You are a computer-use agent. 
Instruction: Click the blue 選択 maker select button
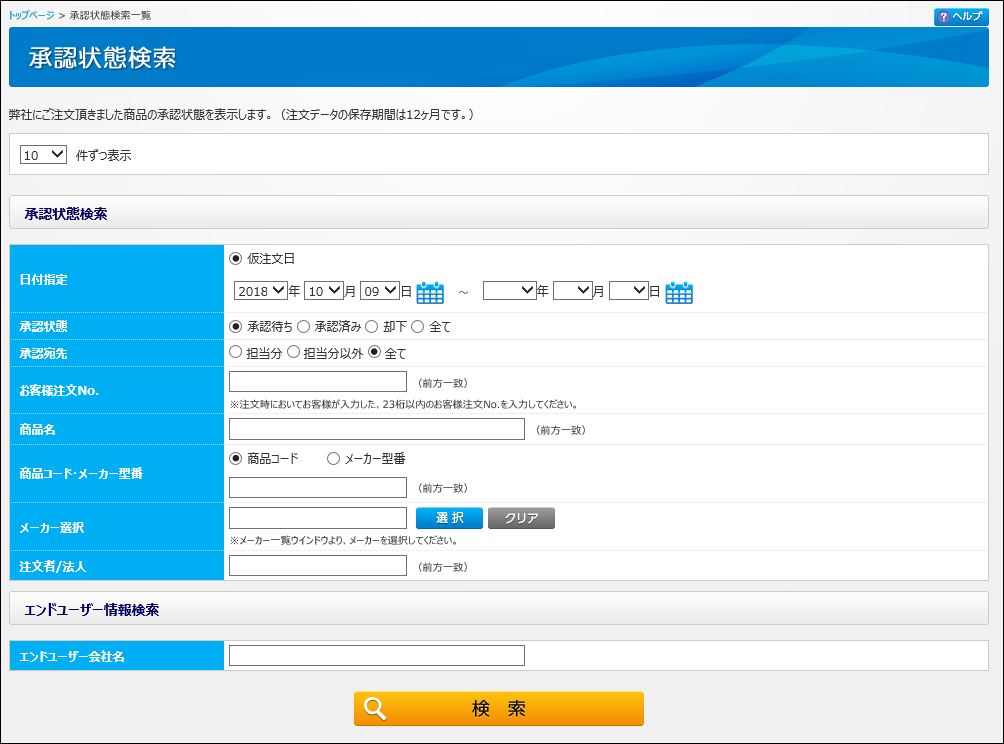tap(449, 518)
